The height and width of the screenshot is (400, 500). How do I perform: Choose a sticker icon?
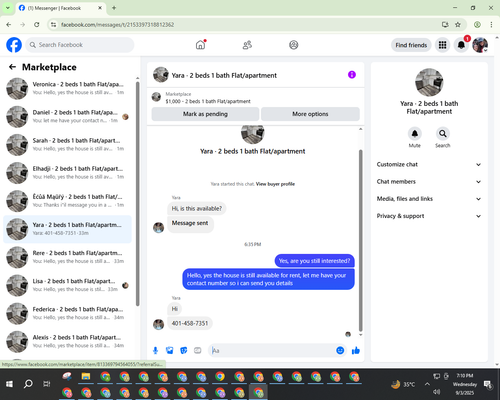tap(184, 350)
